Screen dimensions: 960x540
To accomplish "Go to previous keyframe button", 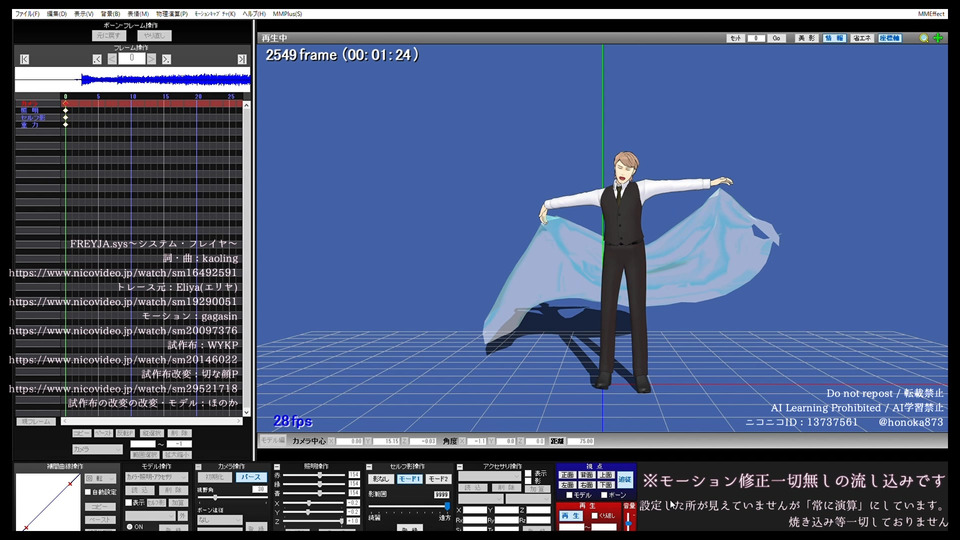I will (97, 59).
